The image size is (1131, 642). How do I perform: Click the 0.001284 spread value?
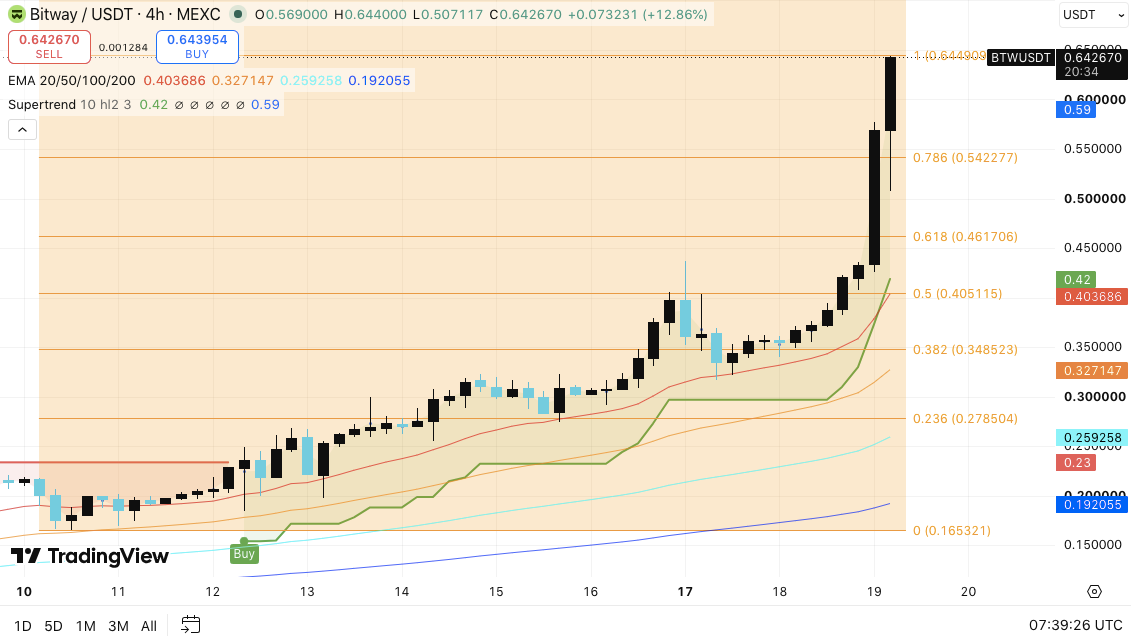pos(123,48)
